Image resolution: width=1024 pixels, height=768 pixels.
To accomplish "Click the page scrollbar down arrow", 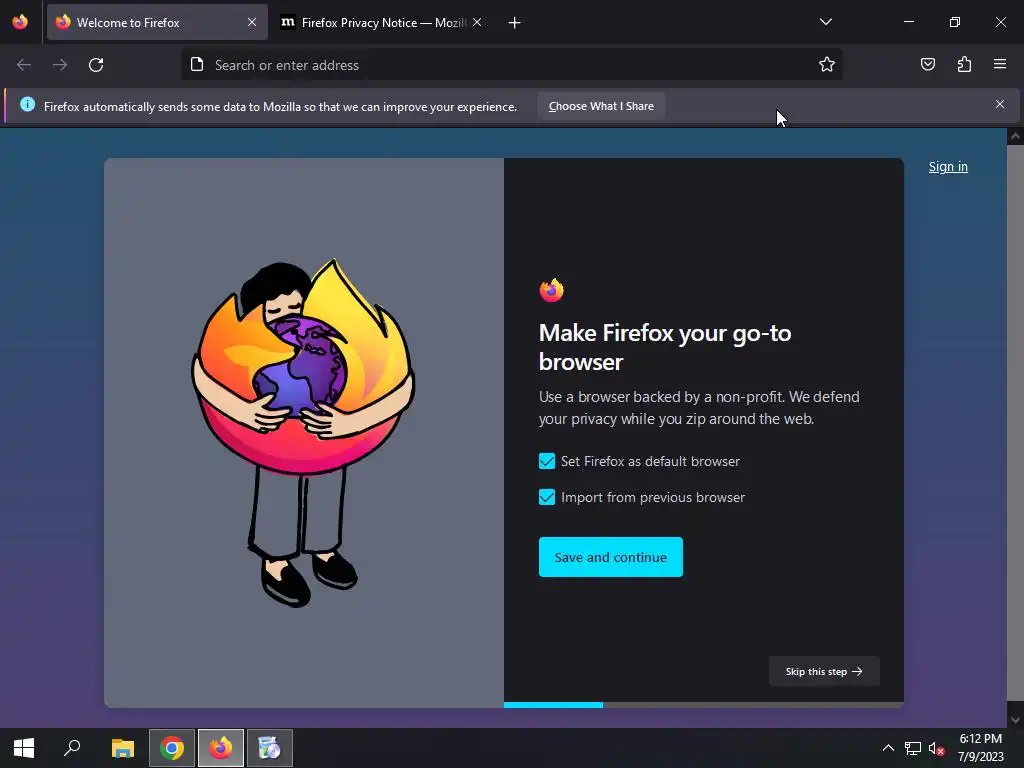I will [1015, 720].
